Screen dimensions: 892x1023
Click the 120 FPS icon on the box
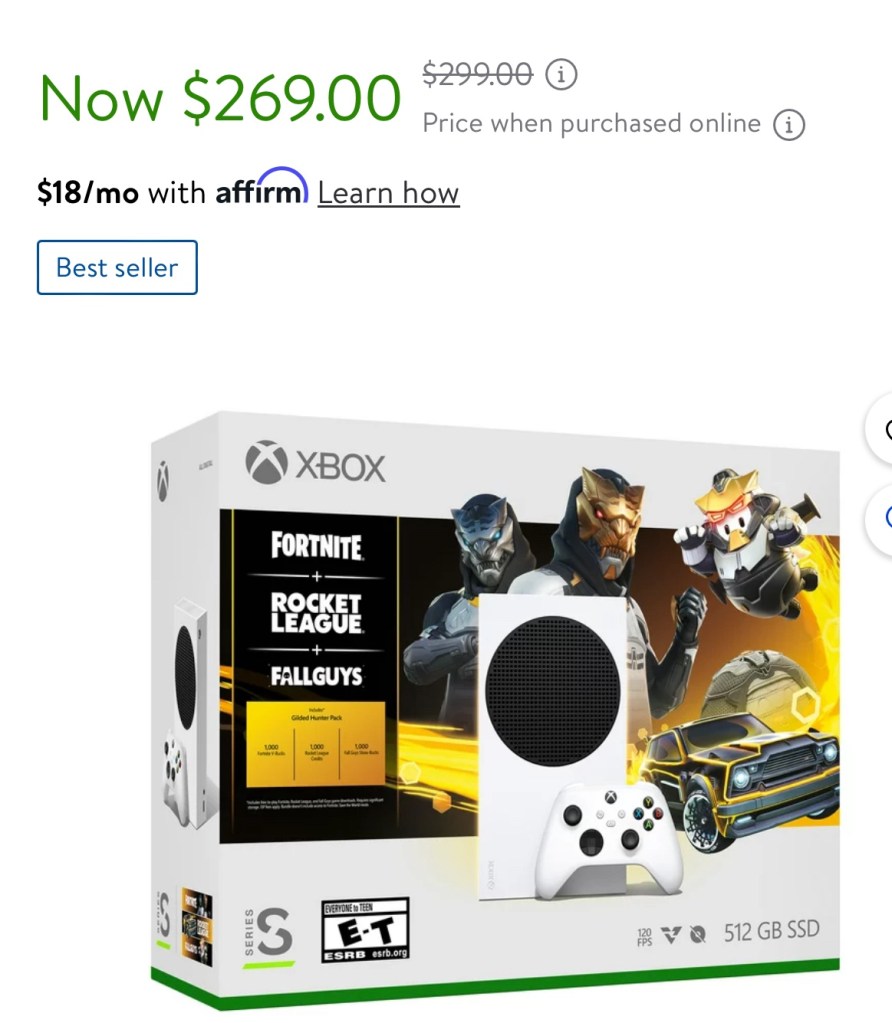click(644, 937)
